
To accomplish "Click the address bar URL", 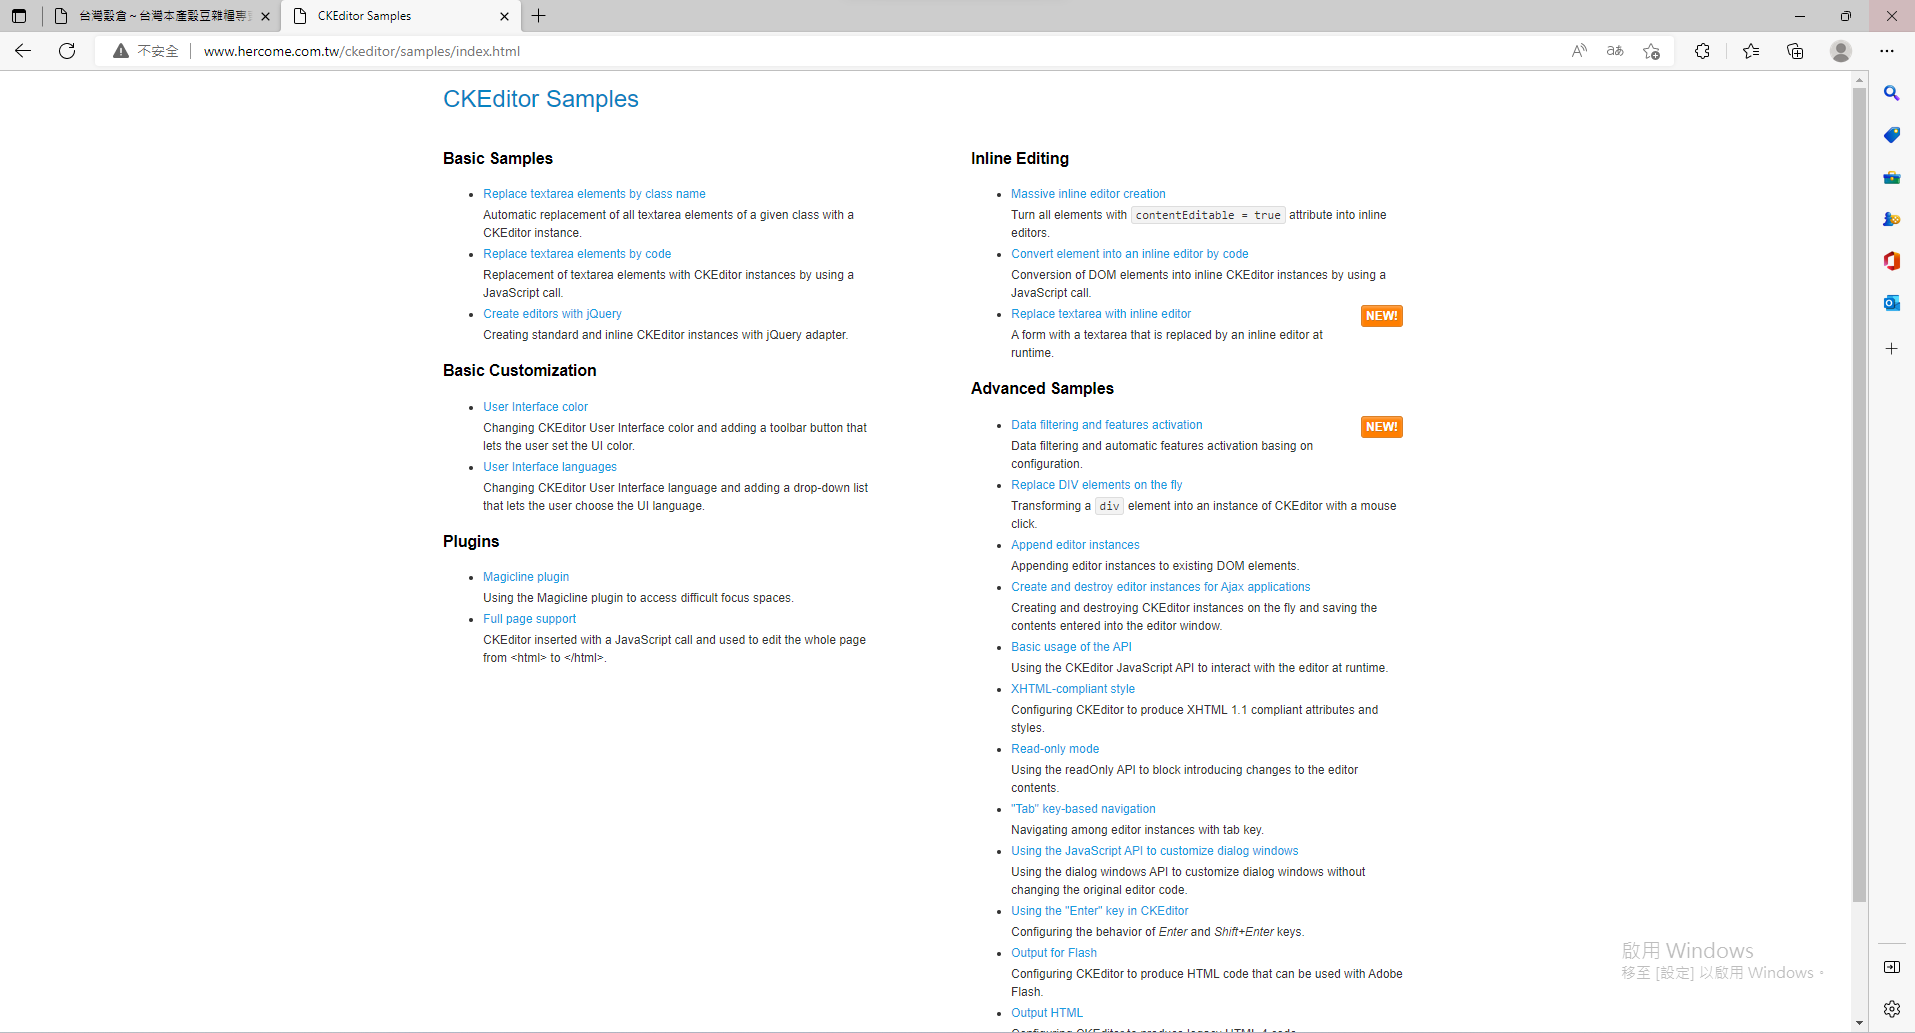I will (x=362, y=51).
